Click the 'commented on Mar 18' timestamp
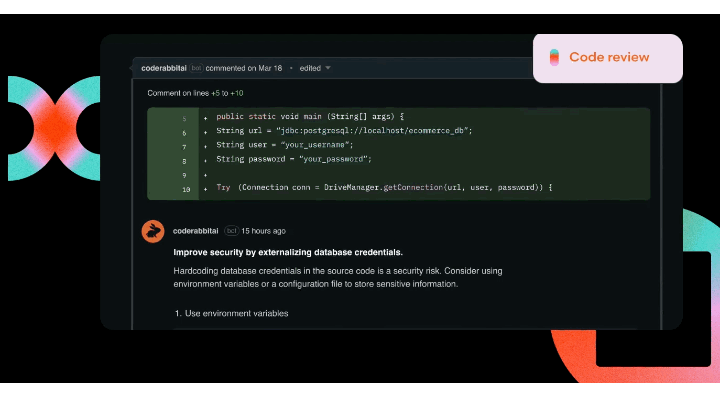This screenshot has width=720, height=405. tap(245, 68)
